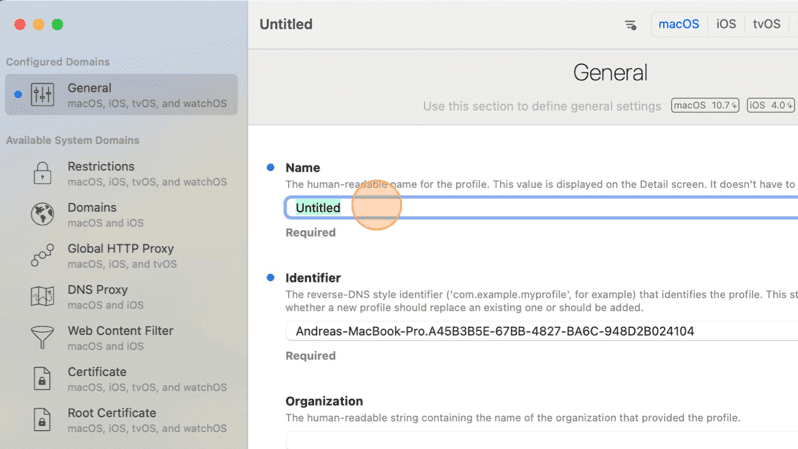Click the empty Organization text field

tap(542, 441)
